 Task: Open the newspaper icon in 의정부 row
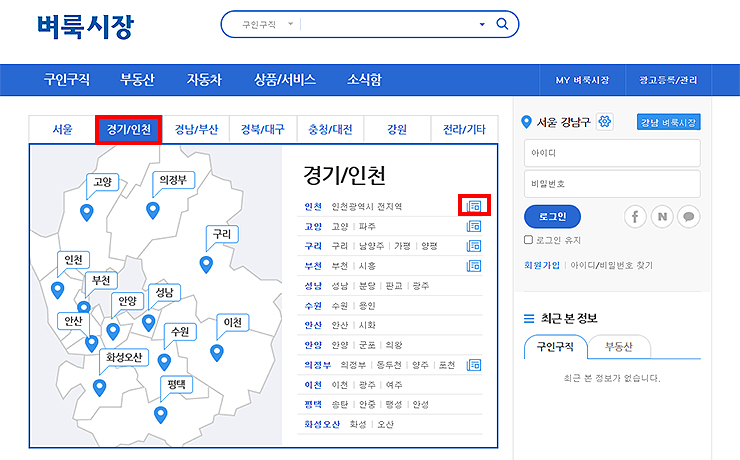474,365
